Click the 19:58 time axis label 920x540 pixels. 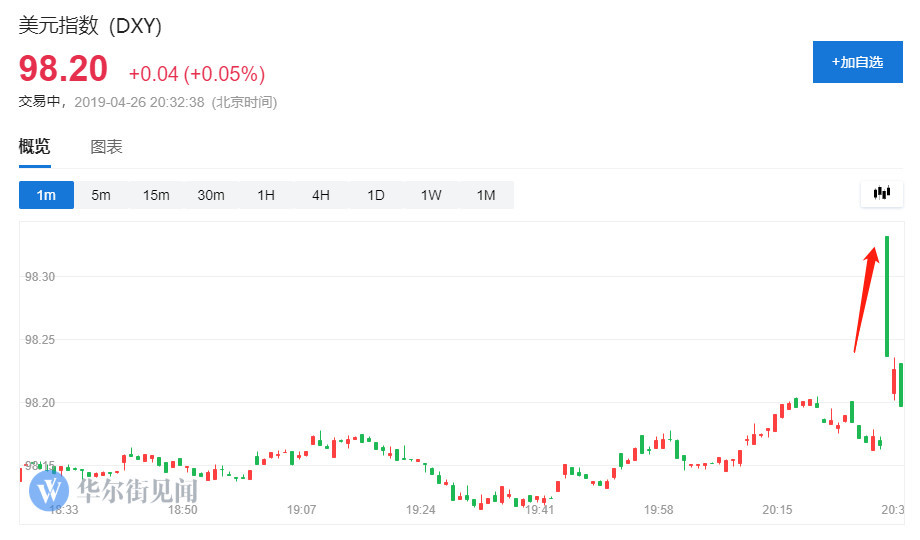pos(658,509)
